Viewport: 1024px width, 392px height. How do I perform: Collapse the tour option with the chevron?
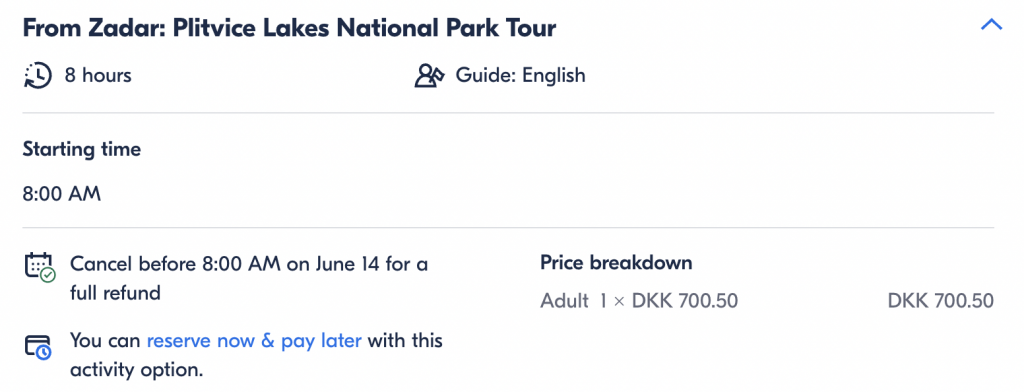pyautogui.click(x=991, y=25)
